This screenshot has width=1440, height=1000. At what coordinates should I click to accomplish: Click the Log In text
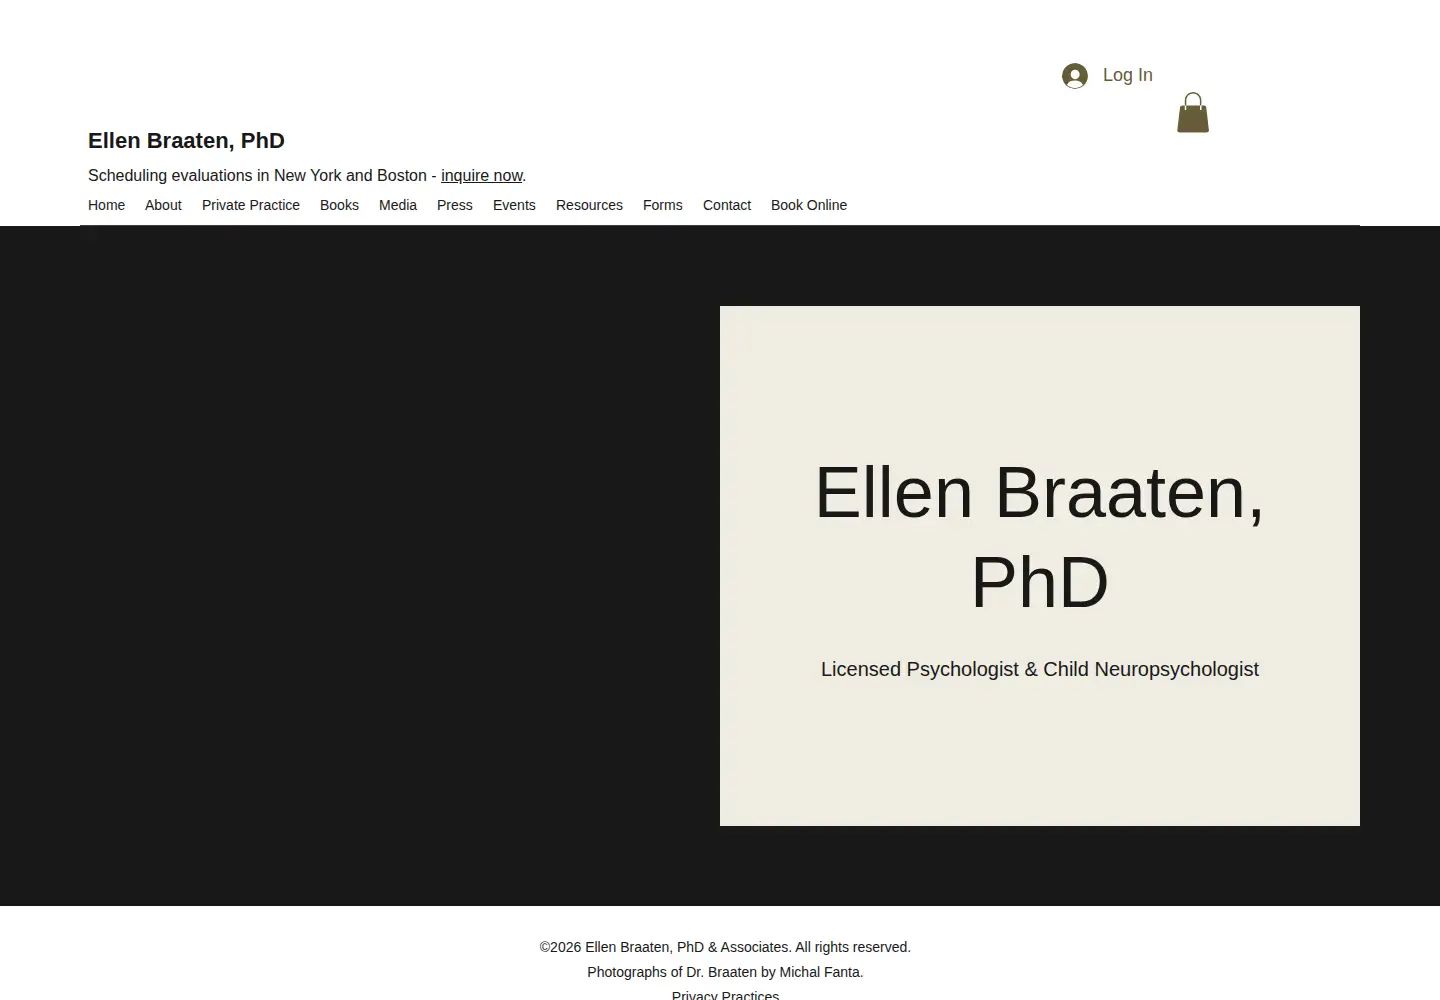(x=1128, y=75)
